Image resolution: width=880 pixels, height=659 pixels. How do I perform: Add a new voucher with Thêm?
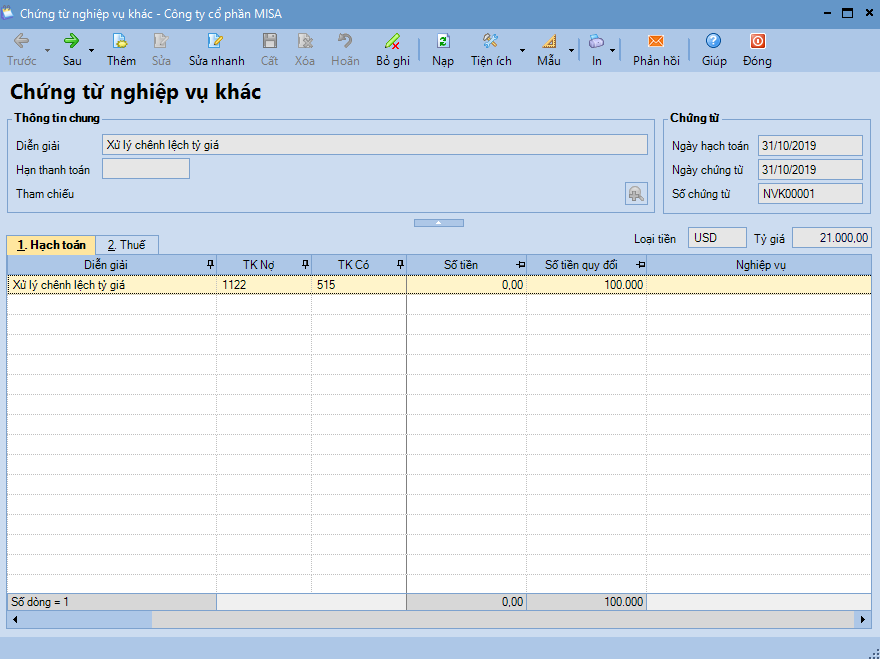[121, 50]
